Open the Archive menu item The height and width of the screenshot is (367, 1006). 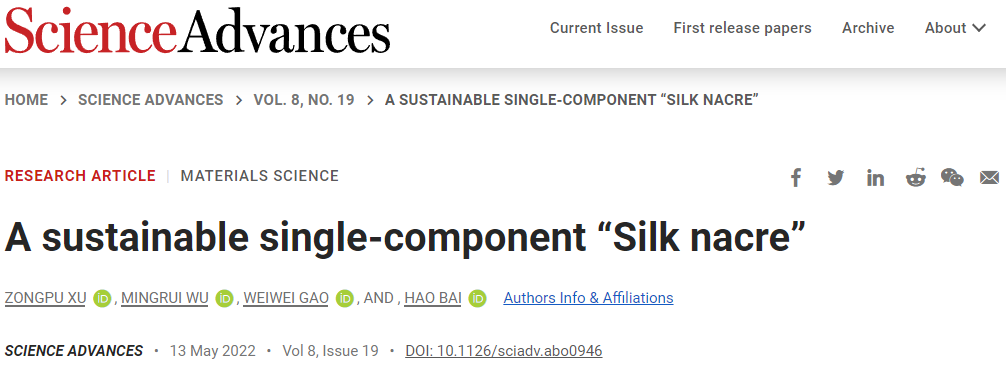pos(868,28)
